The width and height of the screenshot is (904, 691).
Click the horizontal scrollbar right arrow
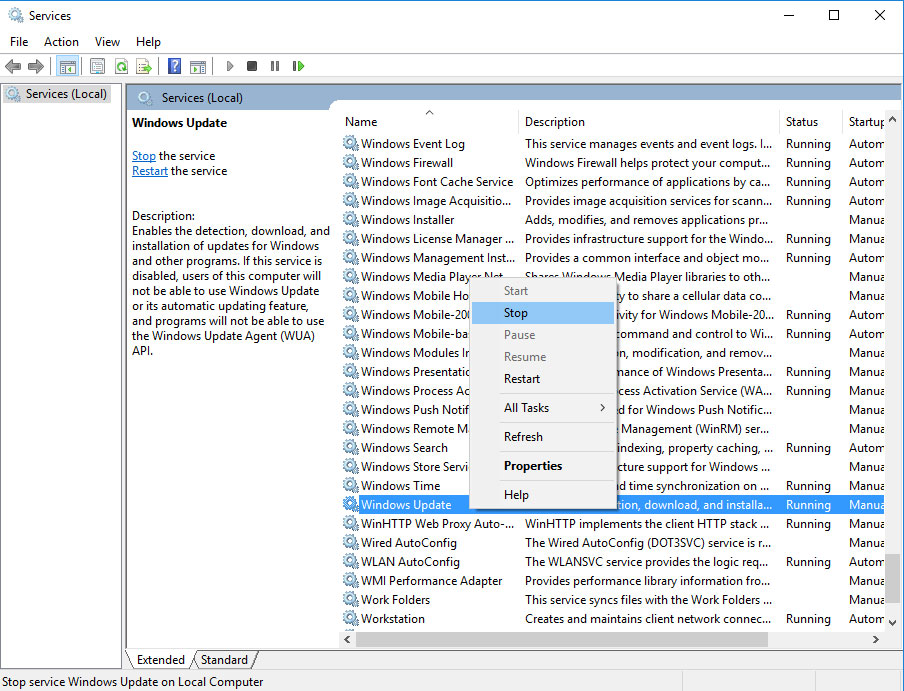pos(876,639)
